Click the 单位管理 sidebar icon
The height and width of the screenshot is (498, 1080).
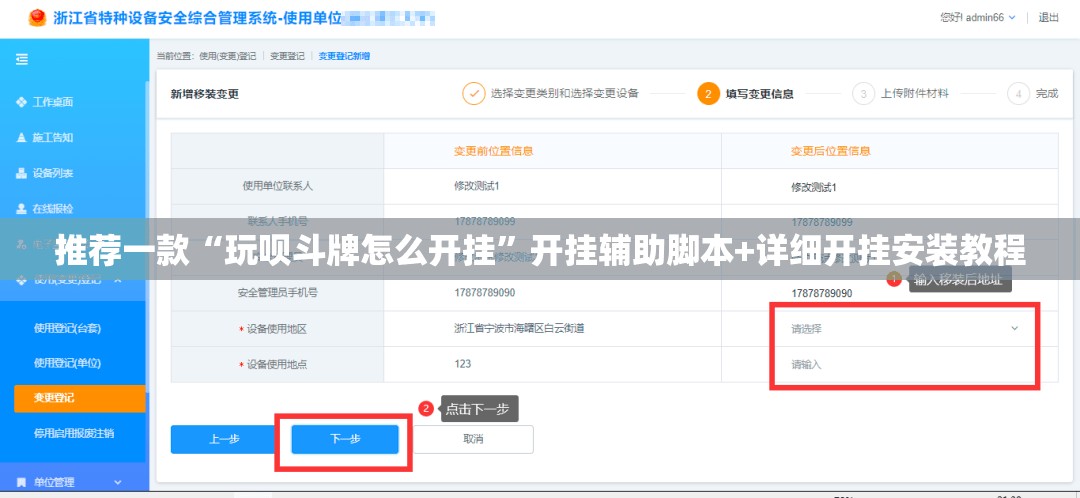(x=21, y=482)
